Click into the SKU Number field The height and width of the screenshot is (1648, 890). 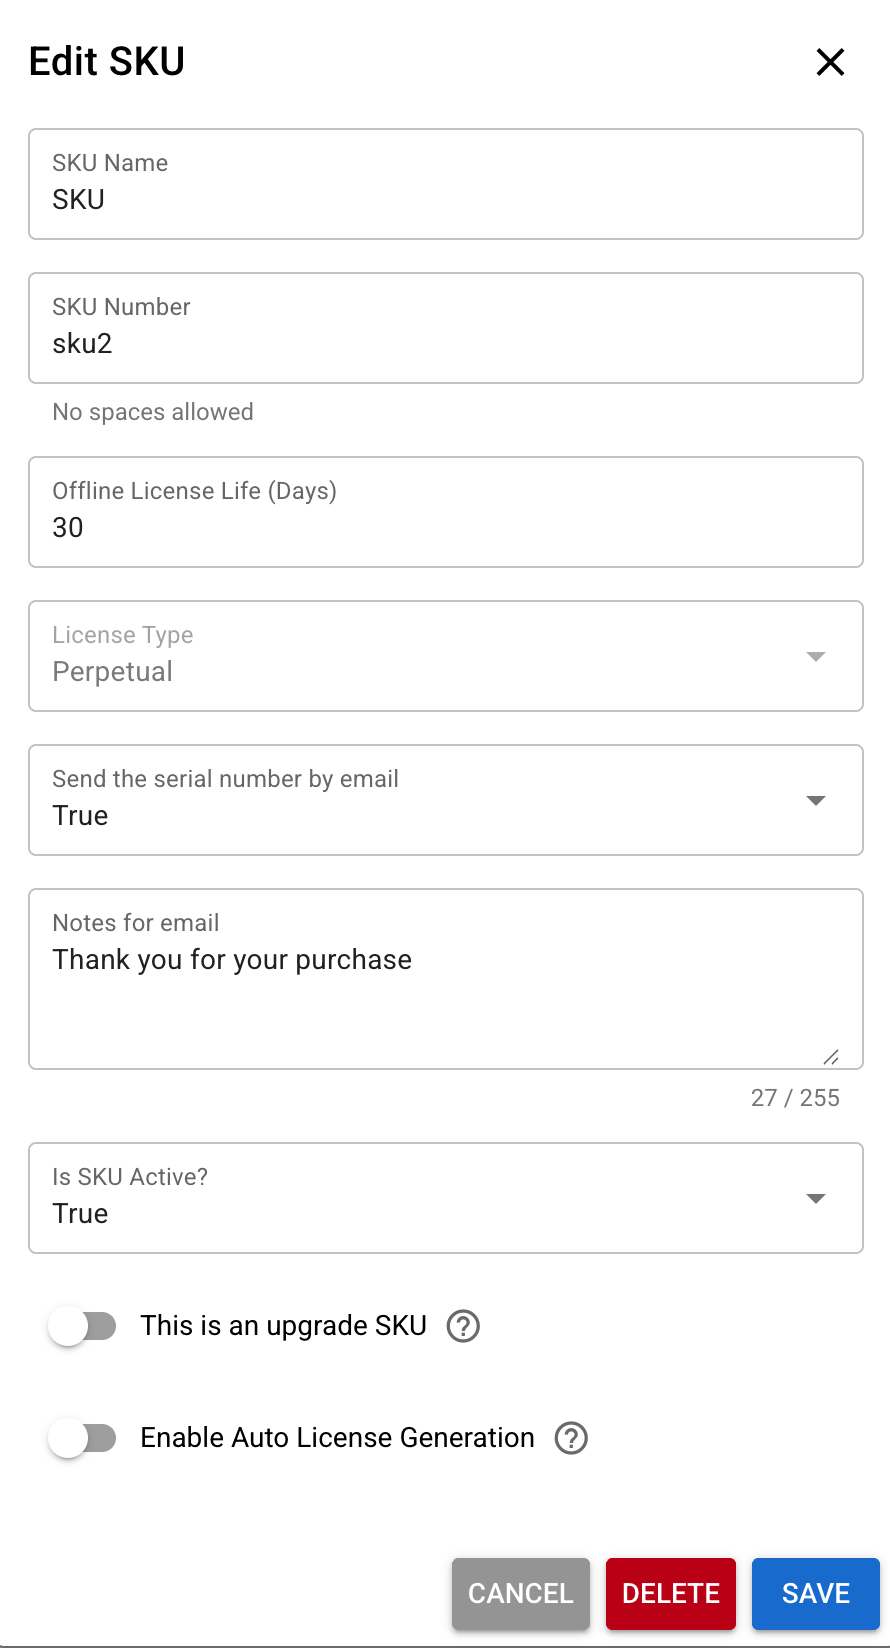(x=445, y=343)
